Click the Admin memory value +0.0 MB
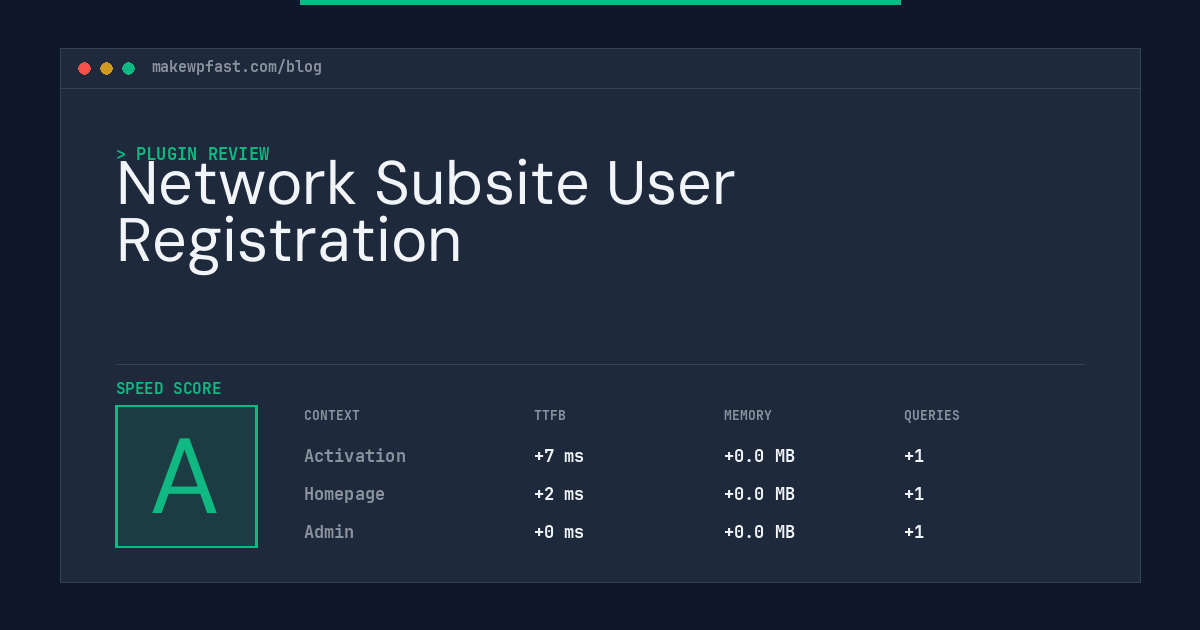 click(759, 532)
